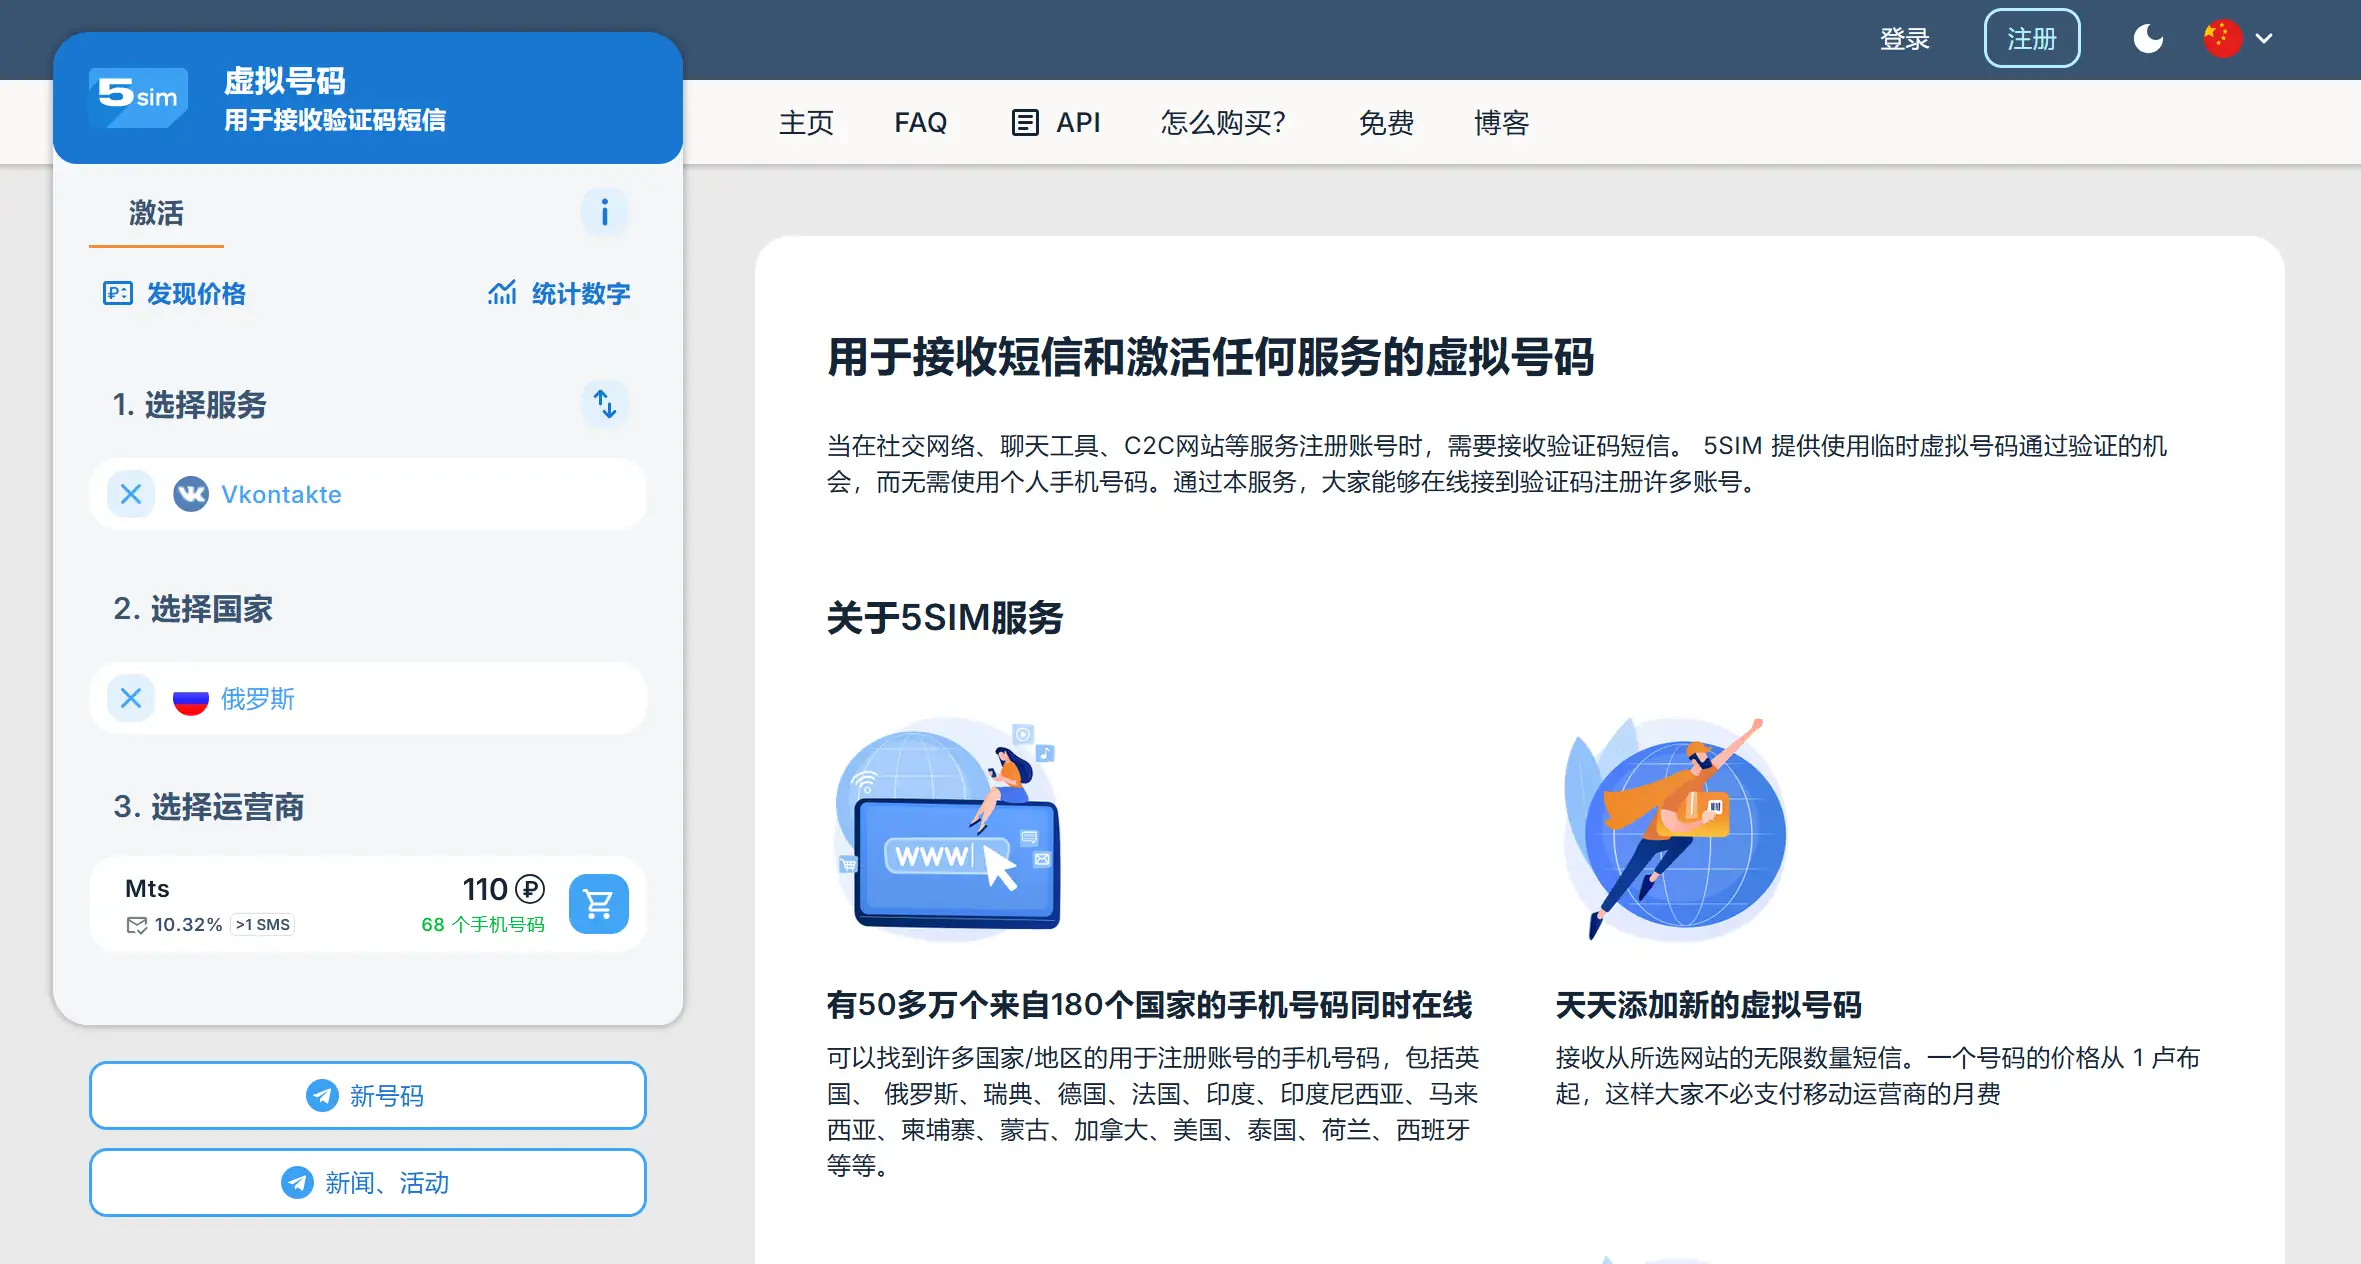
Task: Enable dark mode with the moon icon
Action: [x=2147, y=39]
